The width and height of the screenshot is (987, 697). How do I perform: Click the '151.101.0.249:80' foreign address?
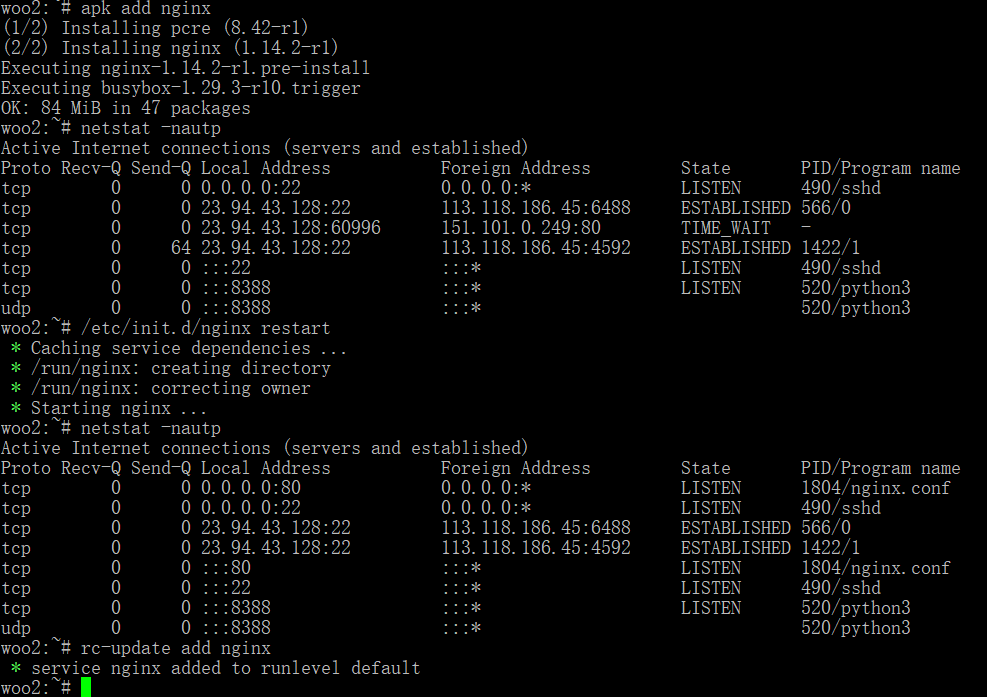tap(521, 228)
